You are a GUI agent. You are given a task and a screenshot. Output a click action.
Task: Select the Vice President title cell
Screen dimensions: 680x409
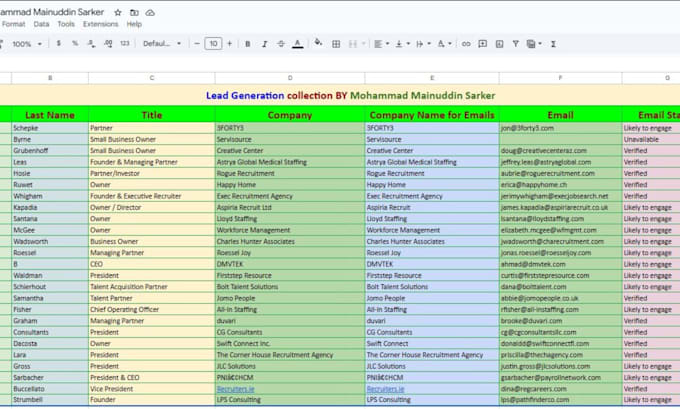coord(151,389)
